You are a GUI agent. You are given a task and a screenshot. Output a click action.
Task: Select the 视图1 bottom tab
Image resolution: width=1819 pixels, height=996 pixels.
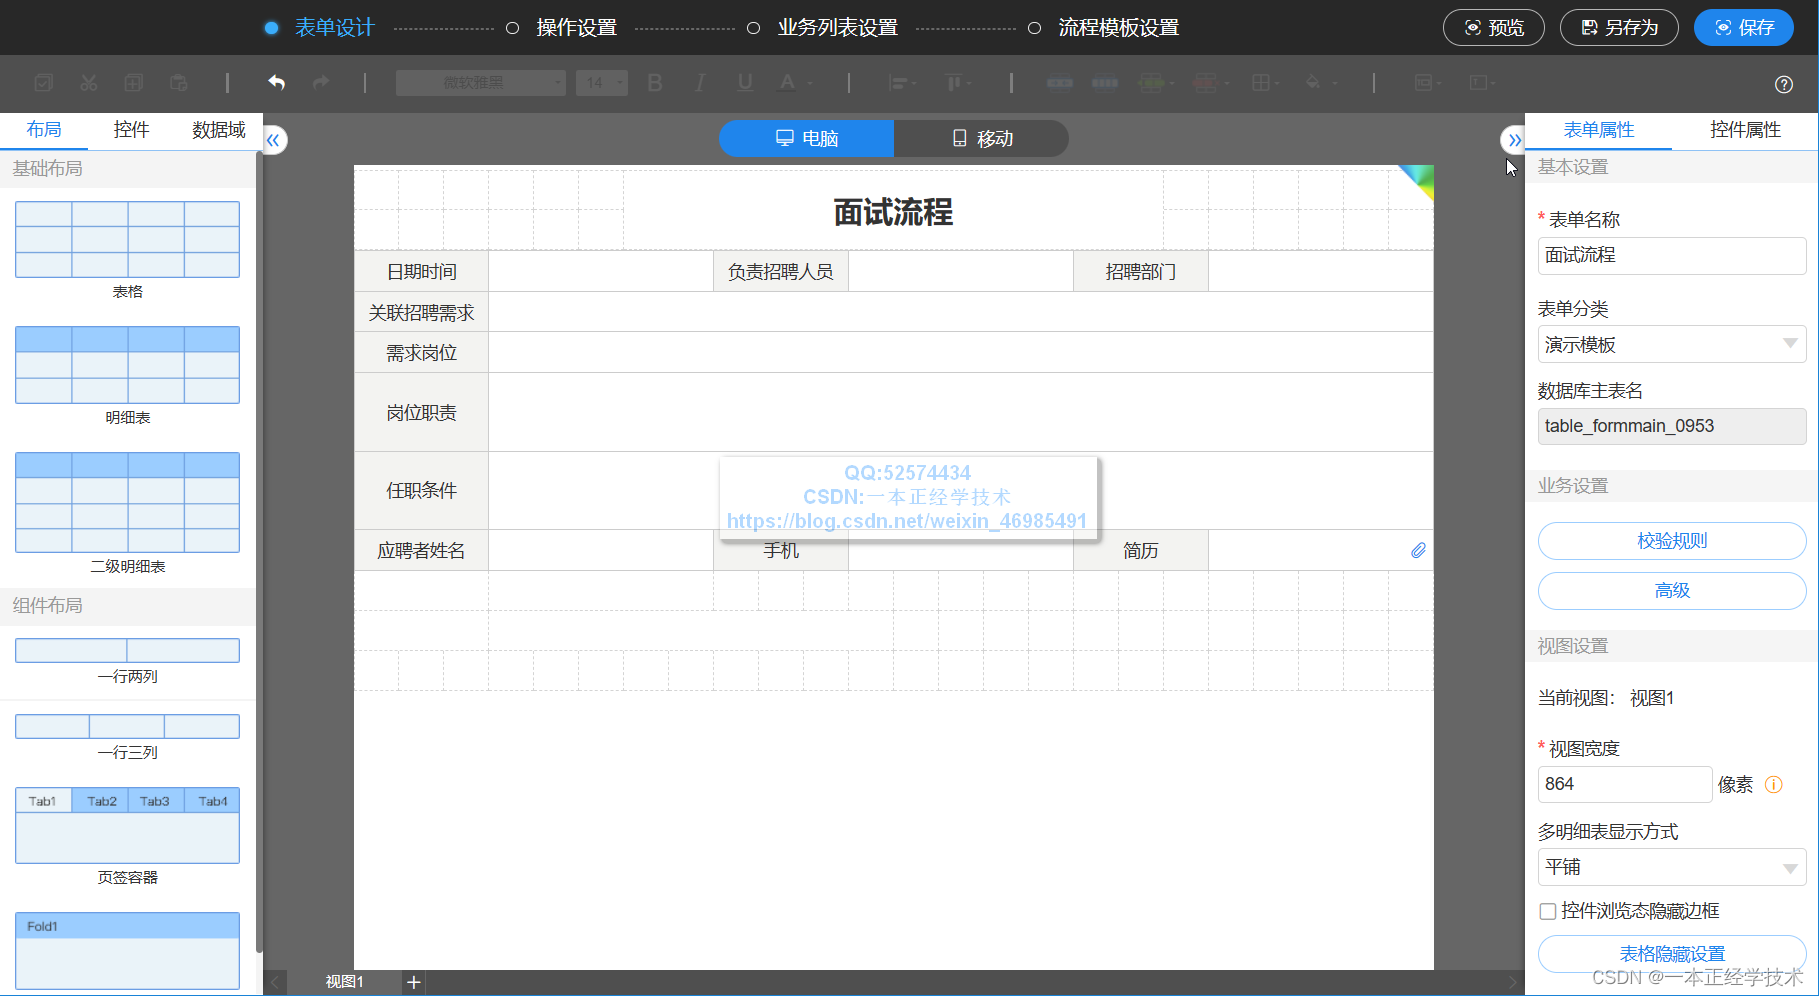(344, 982)
